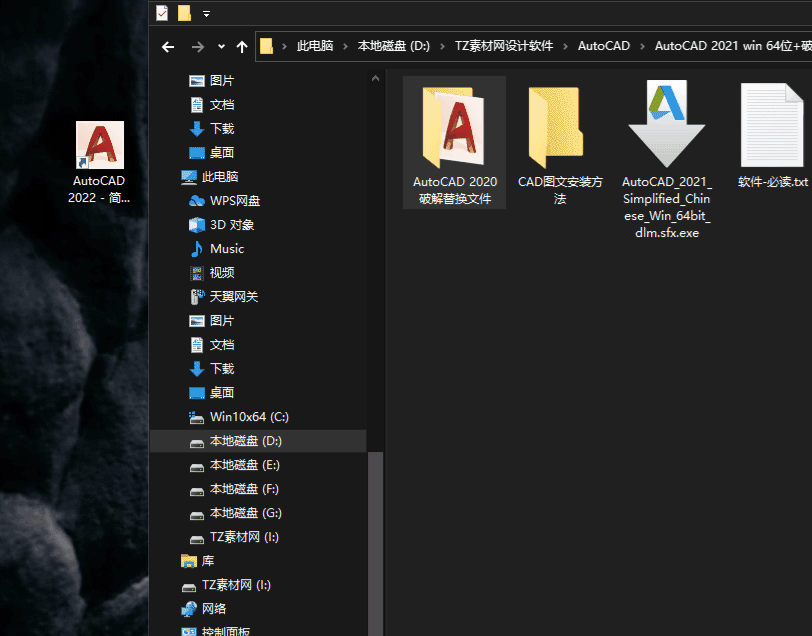Click the Back navigation arrow
The image size is (812, 636).
[x=168, y=47]
